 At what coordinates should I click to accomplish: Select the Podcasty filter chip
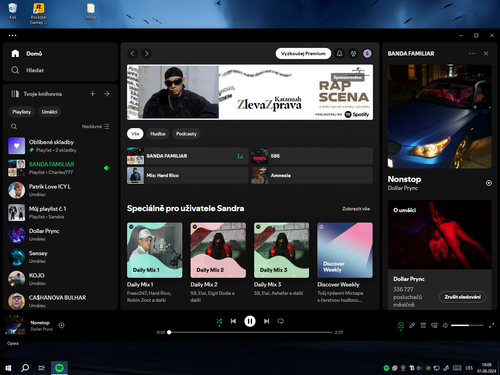[x=186, y=134]
